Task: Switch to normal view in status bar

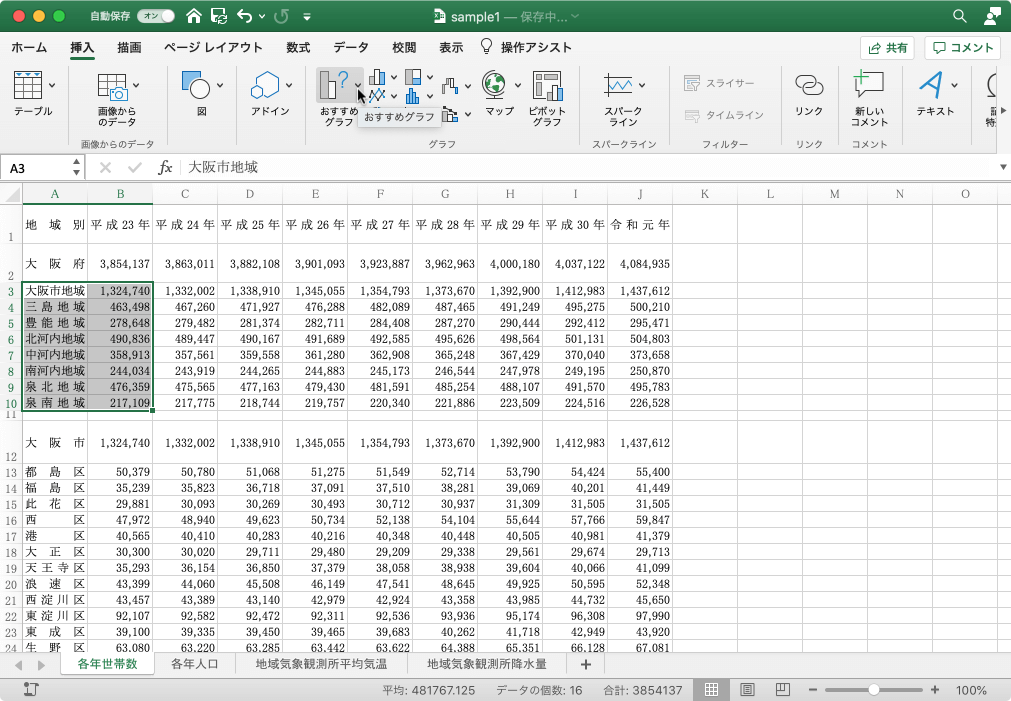Action: point(711,689)
